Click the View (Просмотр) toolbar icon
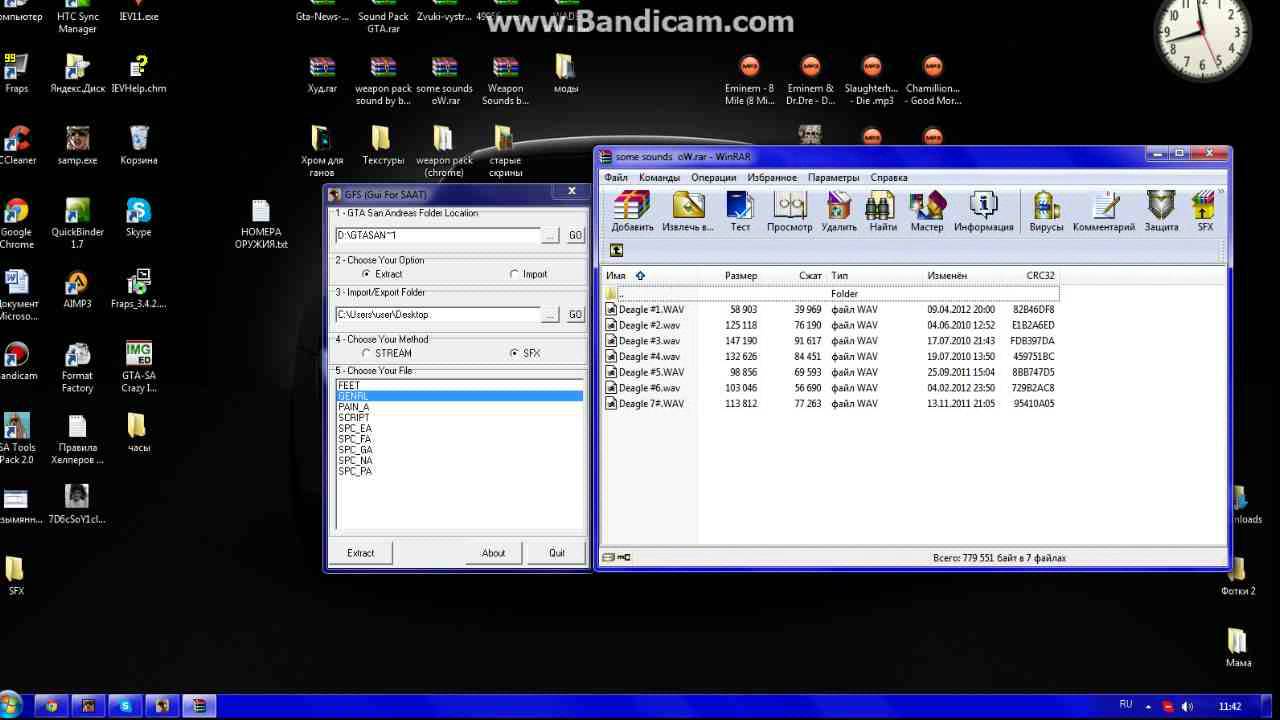Viewport: 1280px width, 720px height. coord(790,212)
